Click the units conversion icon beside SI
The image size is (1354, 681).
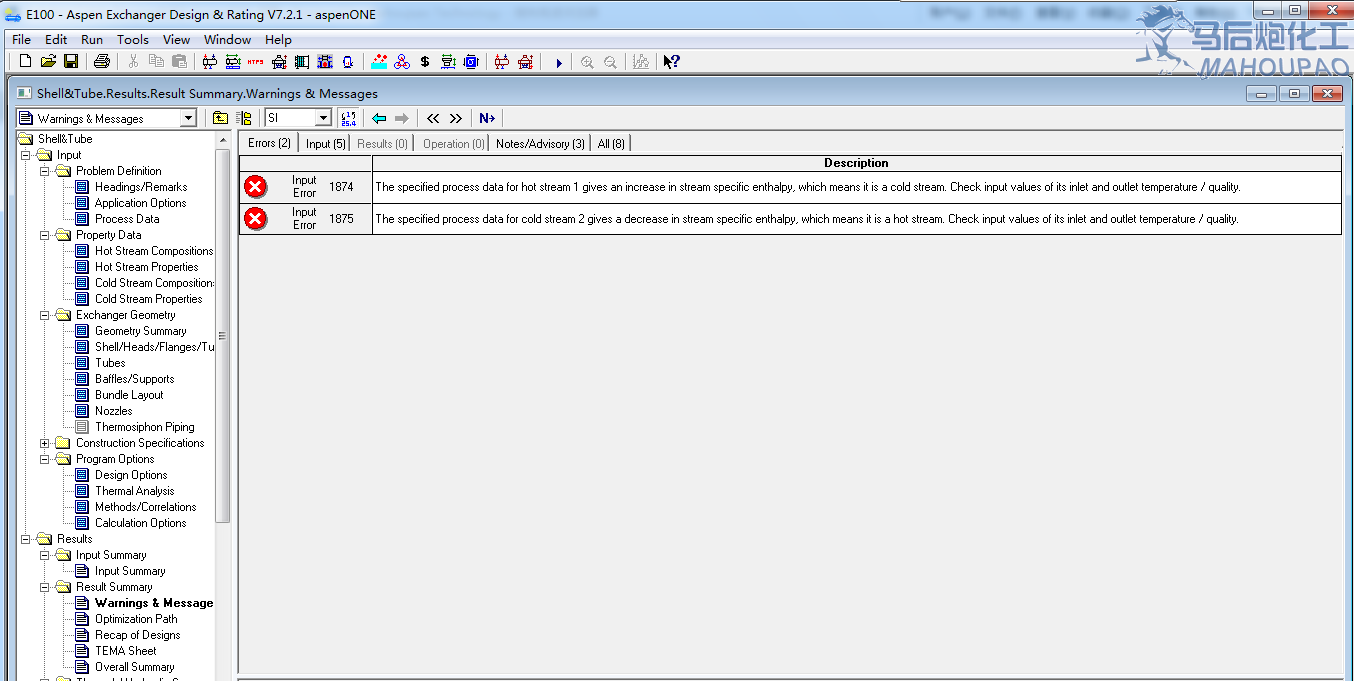point(348,118)
